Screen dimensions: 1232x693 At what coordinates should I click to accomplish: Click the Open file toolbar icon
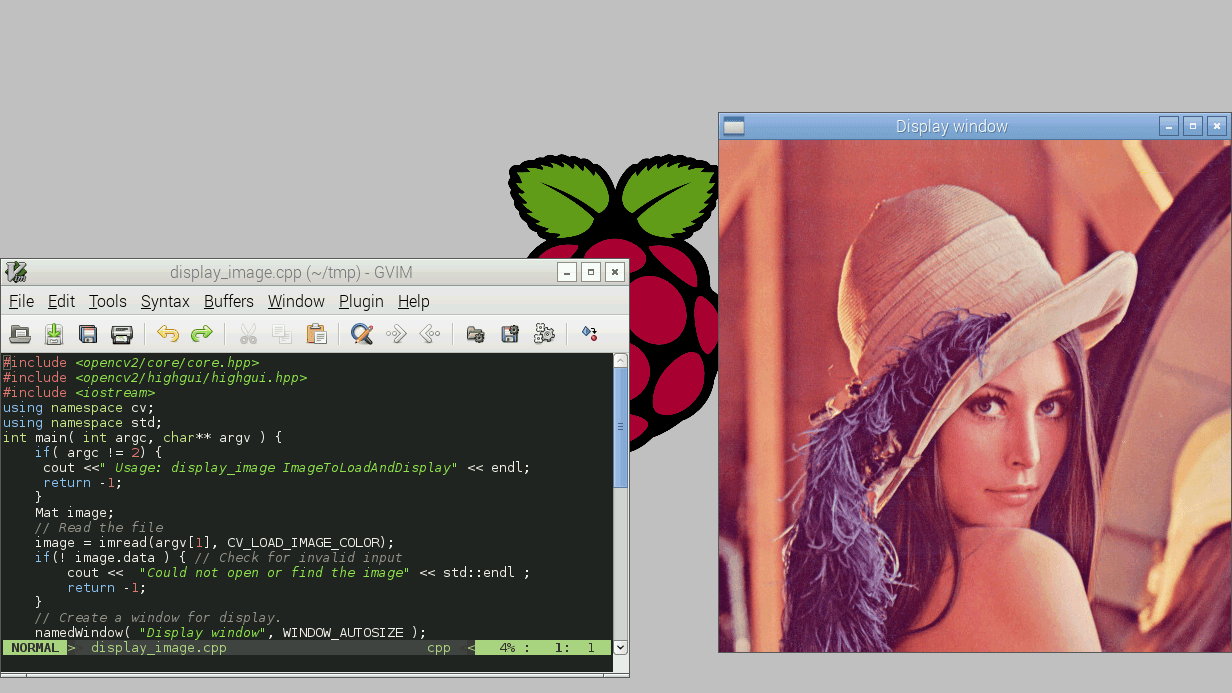(20, 334)
